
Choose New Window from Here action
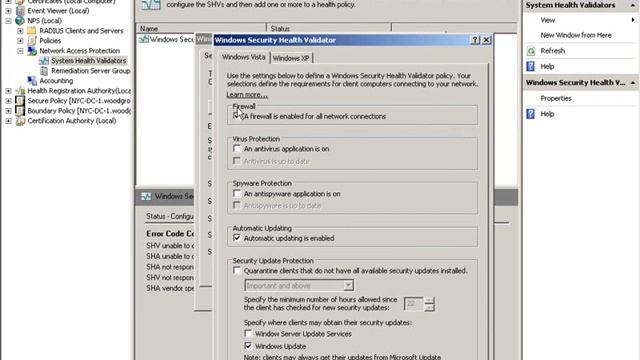[576, 36]
